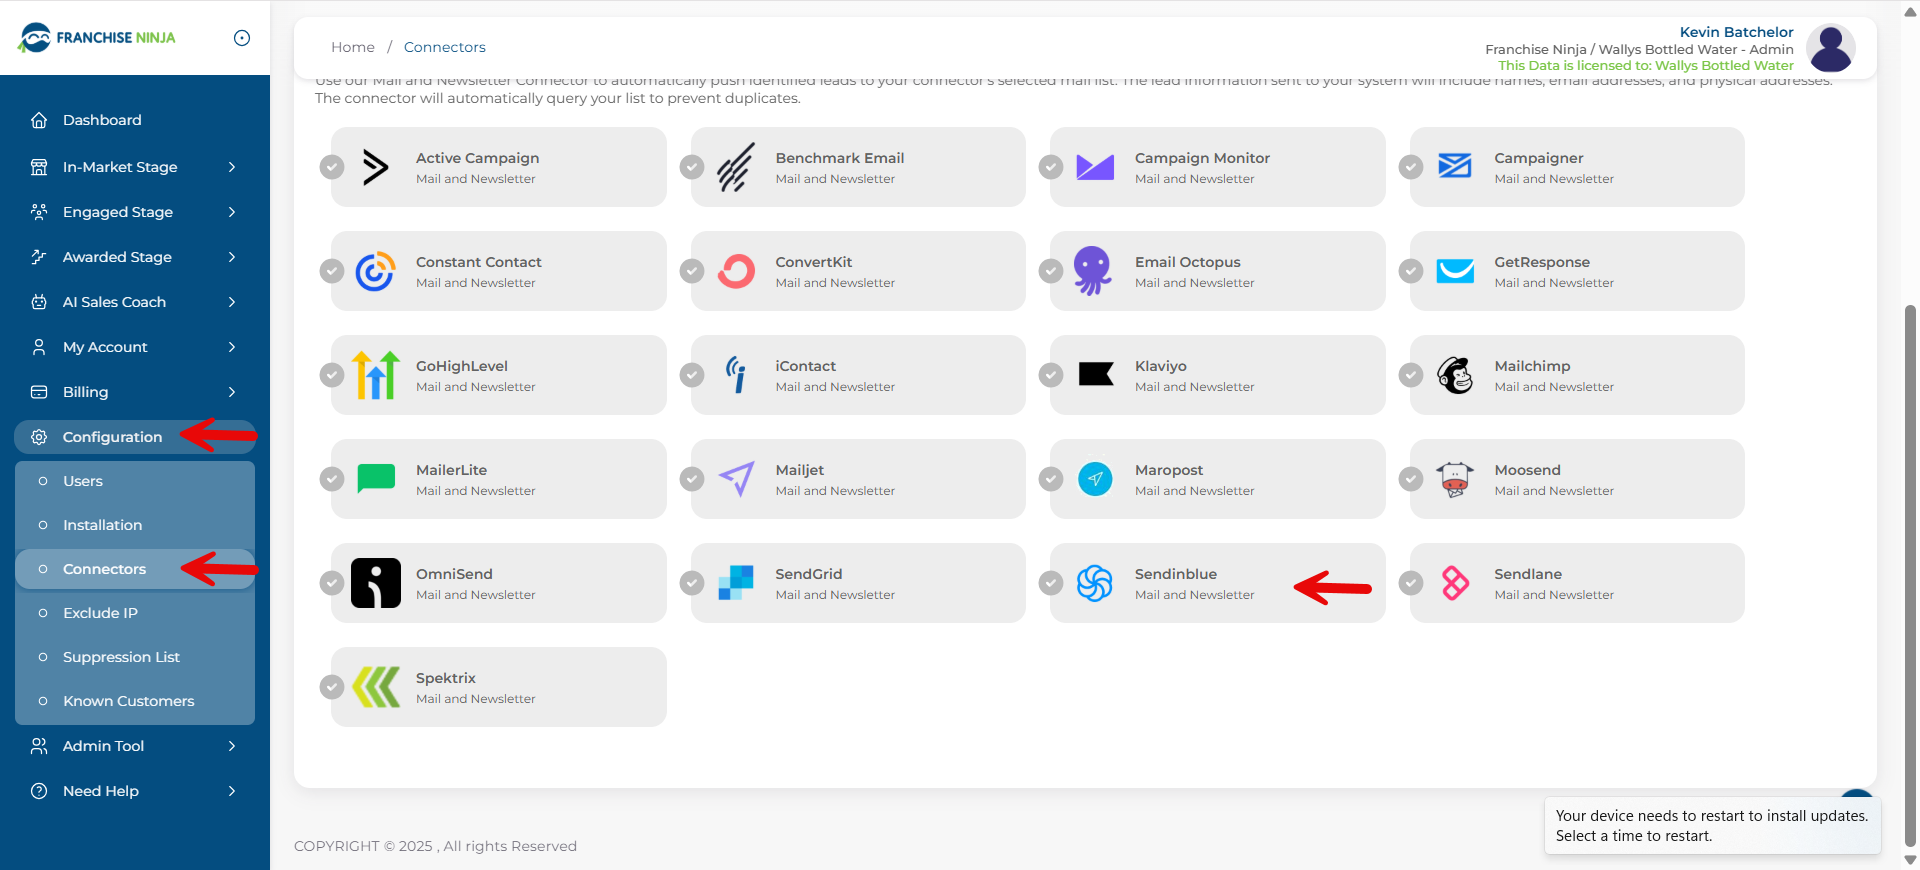Go to the Home breadcrumb link
Screen dimensions: 1920x870
353,47
